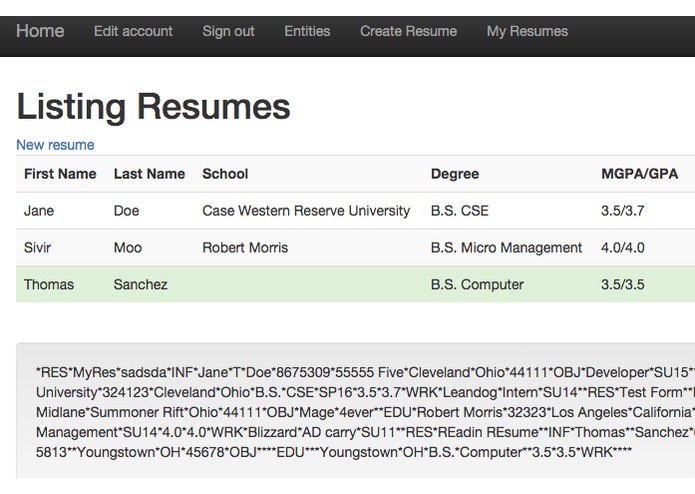Click the raw text line starting Midlane*Summoner Rift
Viewport: 695px width, 494px height.
click(365, 412)
